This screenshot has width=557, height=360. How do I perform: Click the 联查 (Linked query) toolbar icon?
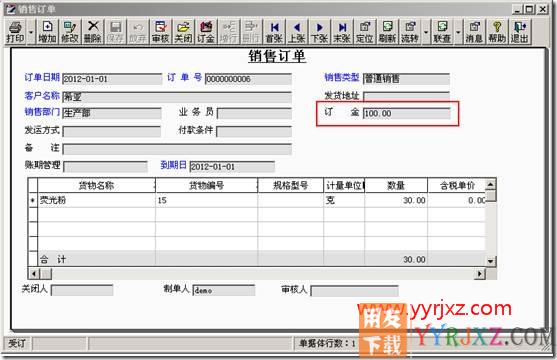[442, 32]
